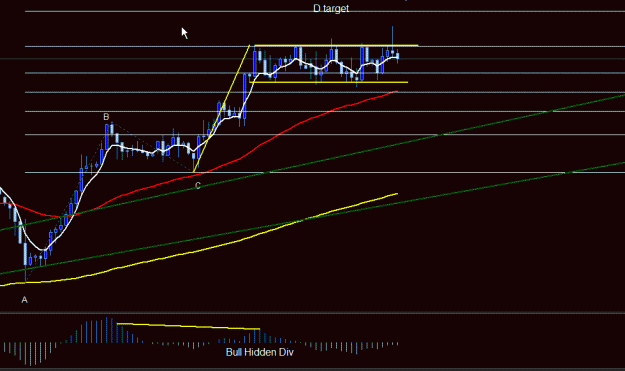Click the 'A' swing point label
Viewport: 625px width, 371px height.
click(24, 300)
